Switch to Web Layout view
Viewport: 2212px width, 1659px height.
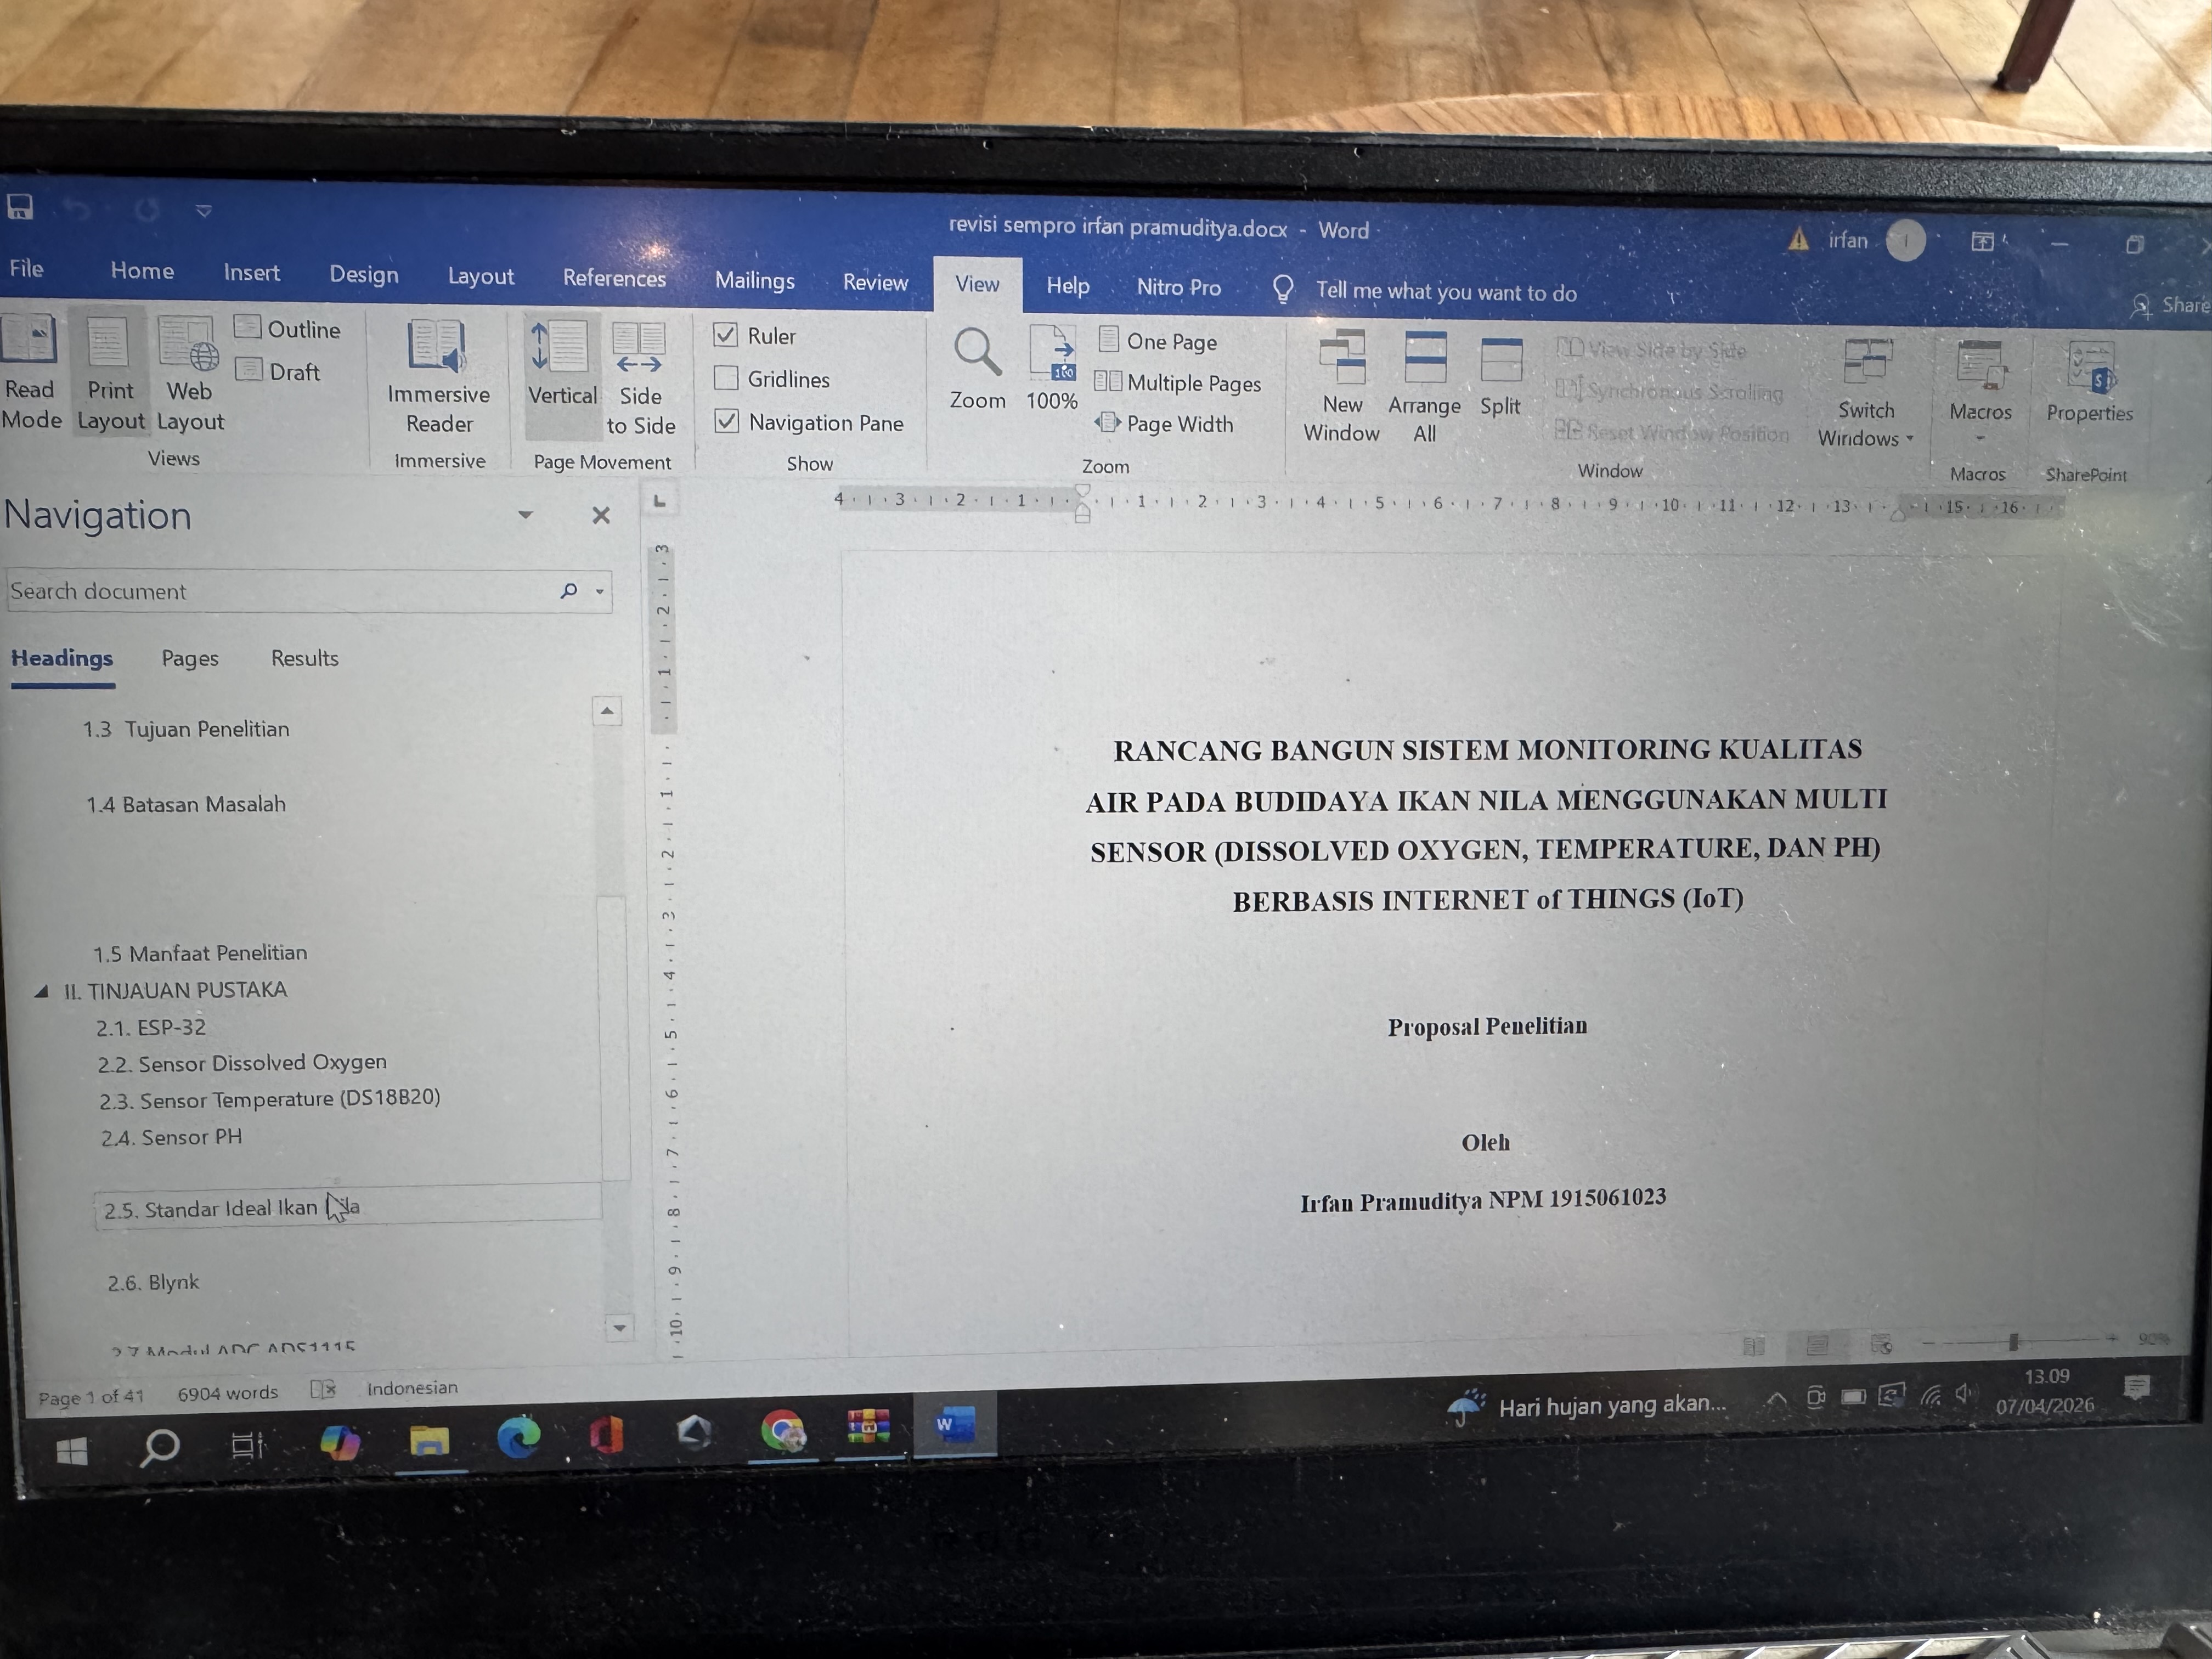pos(190,374)
